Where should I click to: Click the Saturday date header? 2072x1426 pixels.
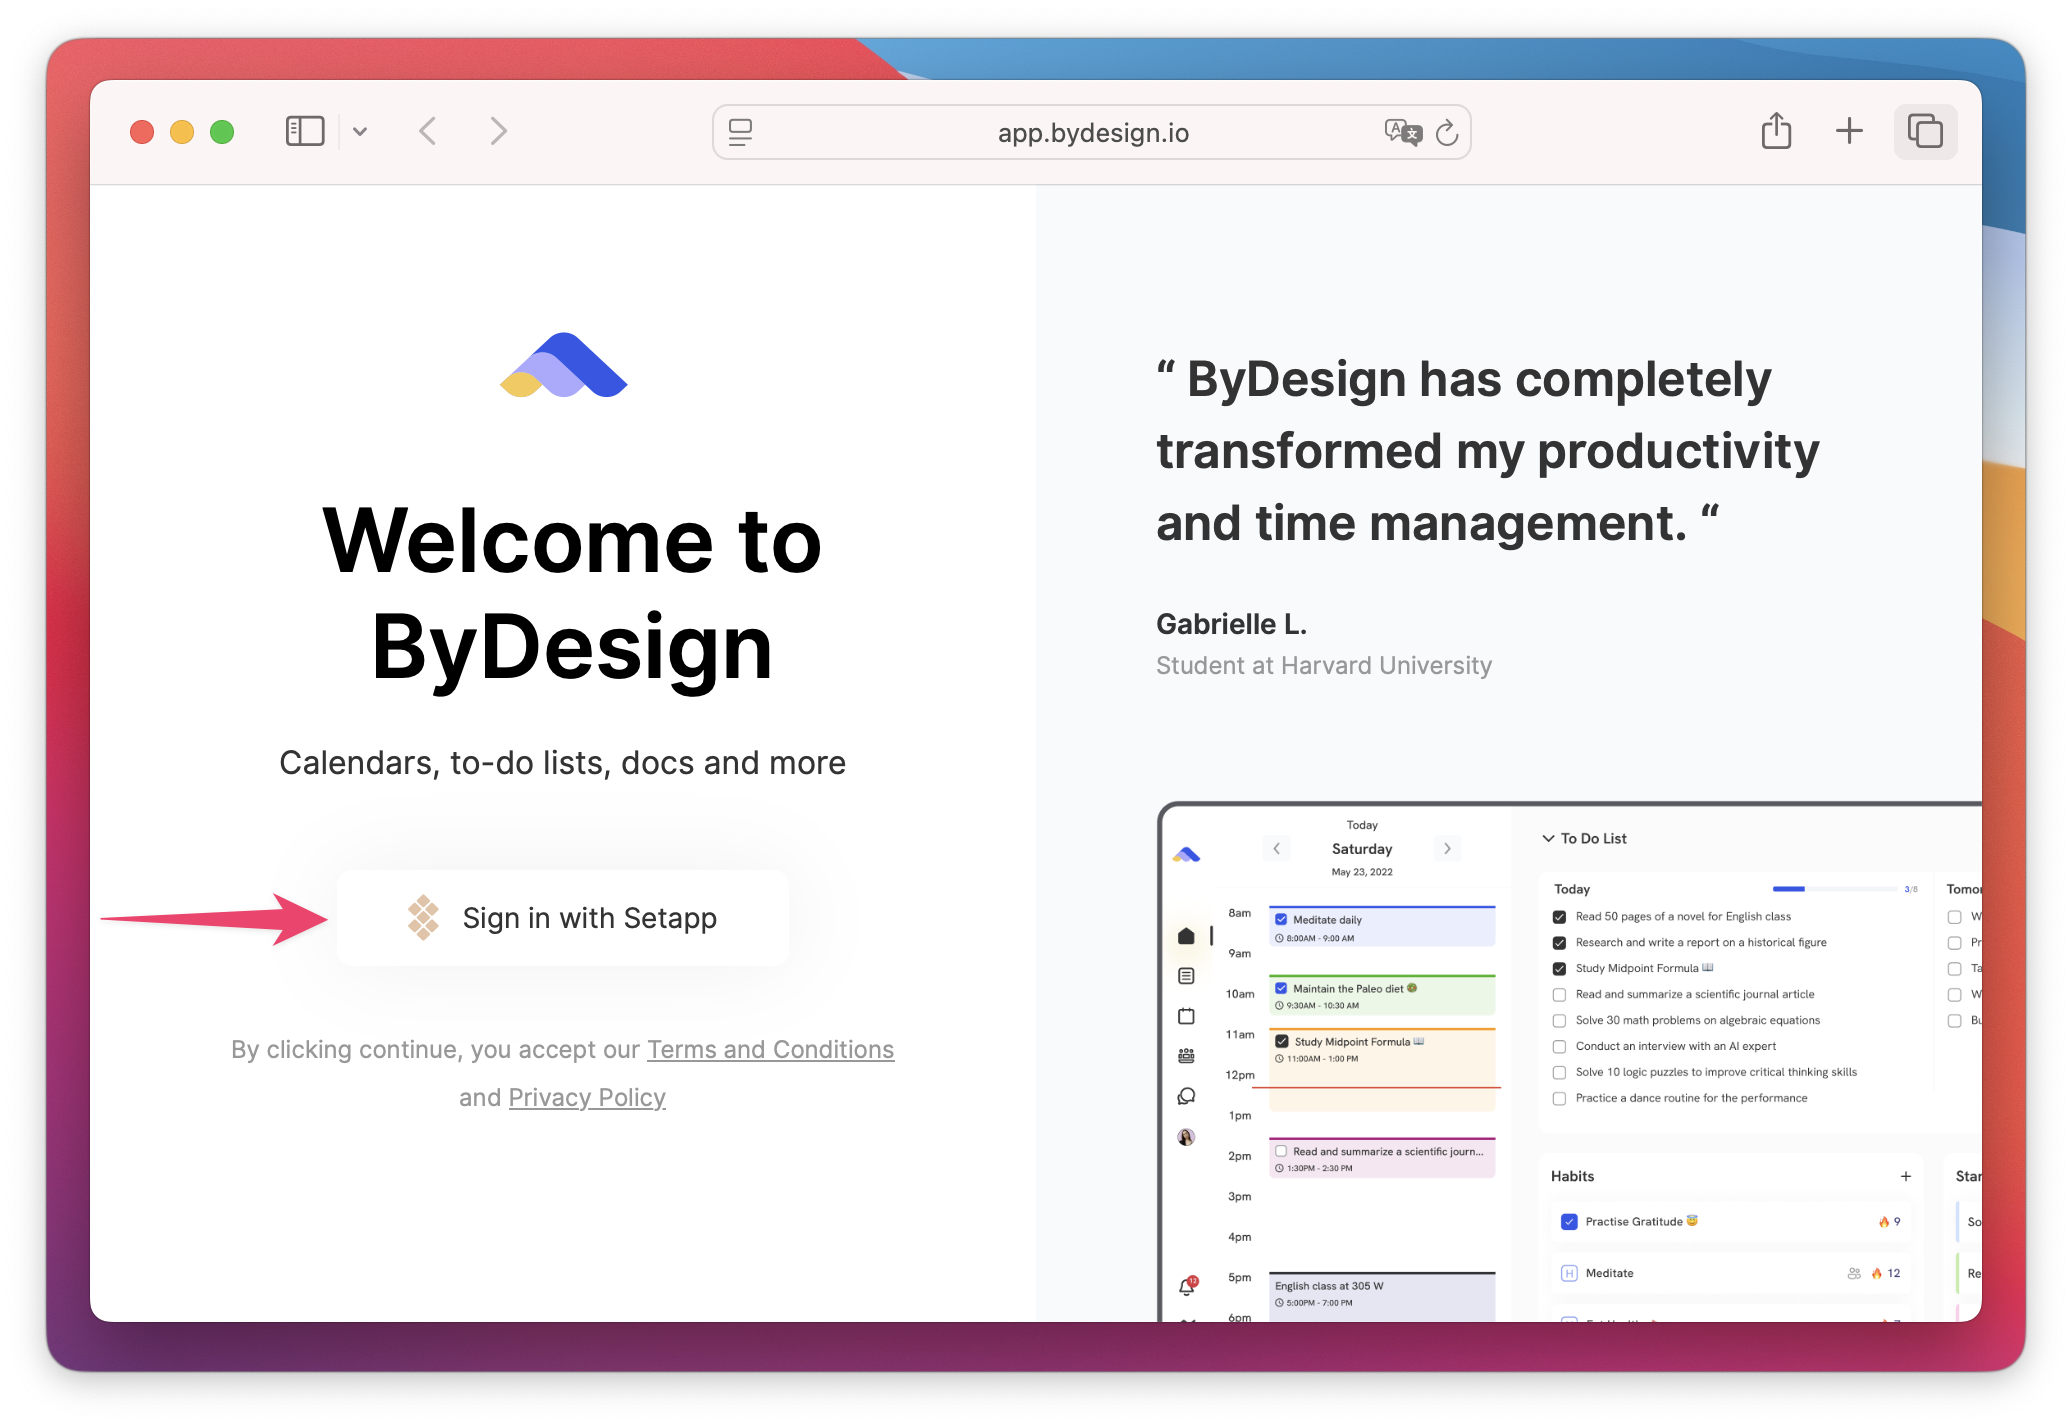pos(1361,848)
